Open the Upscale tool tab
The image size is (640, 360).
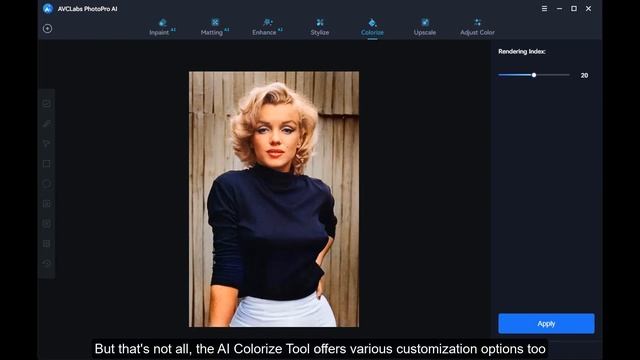pyautogui.click(x=425, y=27)
